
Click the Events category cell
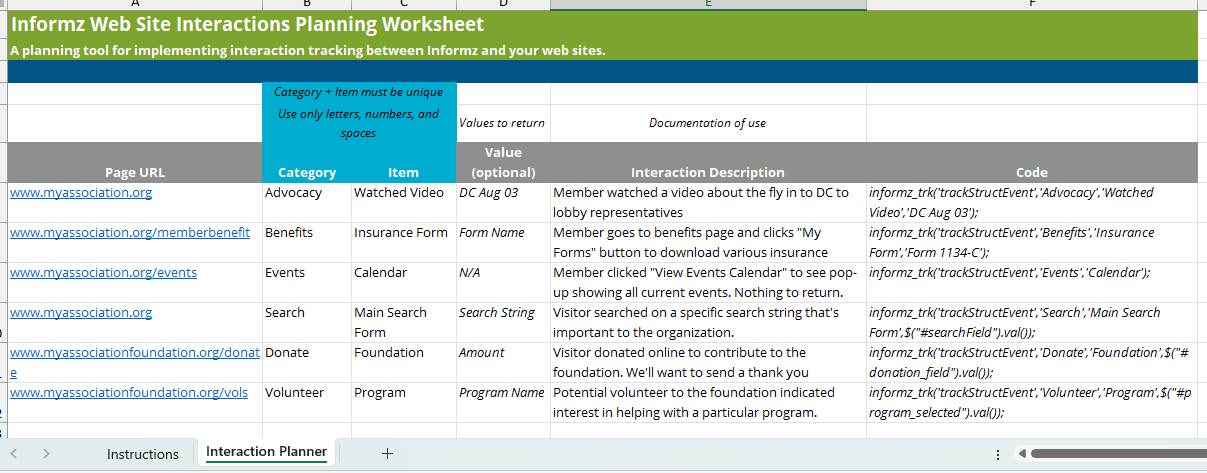tap(307, 282)
